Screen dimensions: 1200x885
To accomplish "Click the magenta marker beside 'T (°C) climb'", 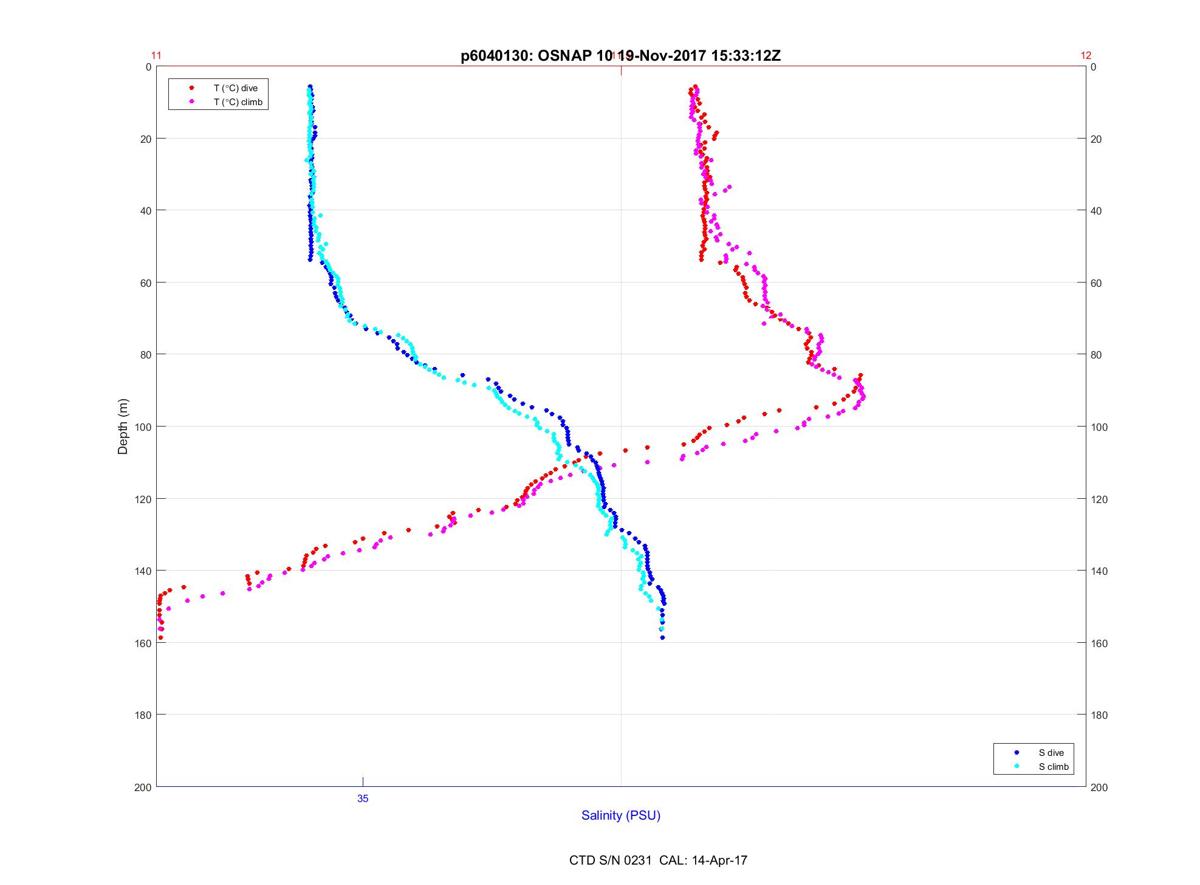I will pos(192,102).
